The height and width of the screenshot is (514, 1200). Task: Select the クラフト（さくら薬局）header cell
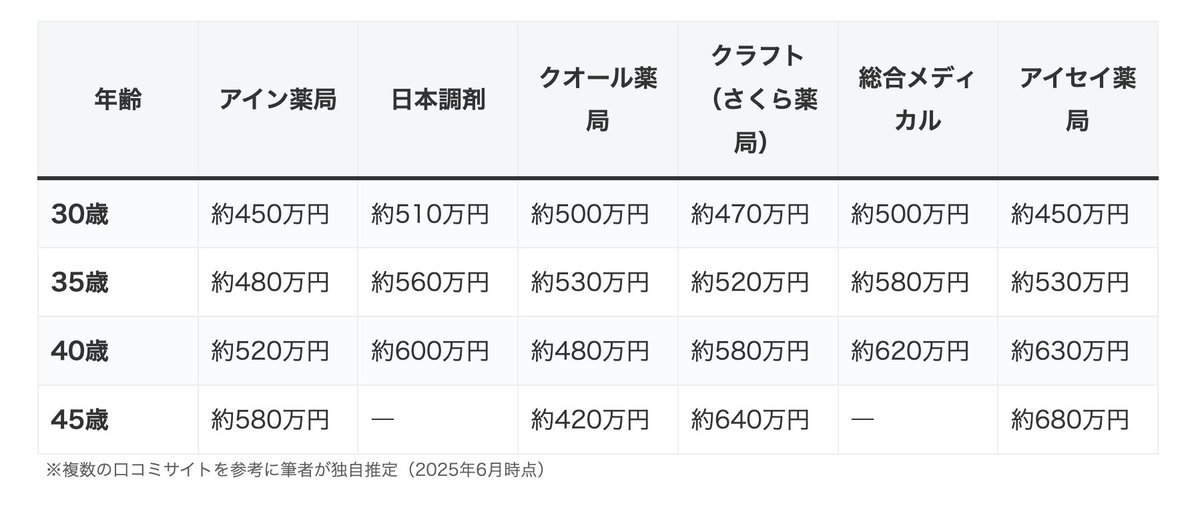click(757, 100)
